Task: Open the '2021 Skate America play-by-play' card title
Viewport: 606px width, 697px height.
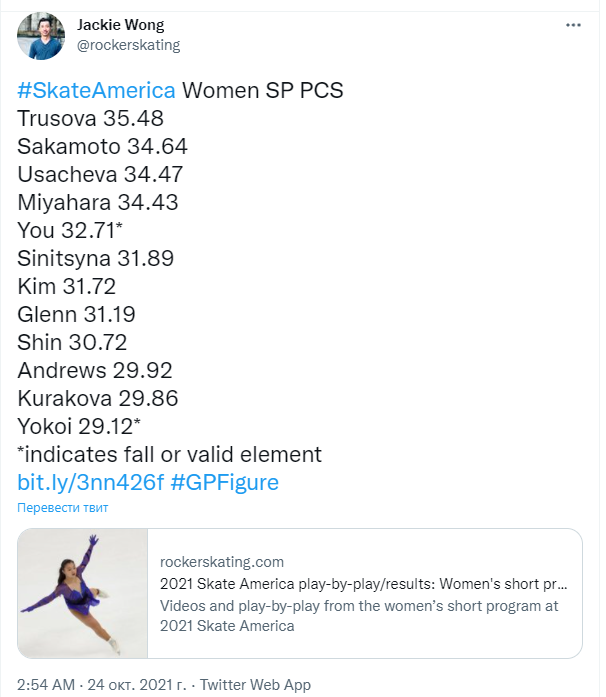Action: click(364, 584)
